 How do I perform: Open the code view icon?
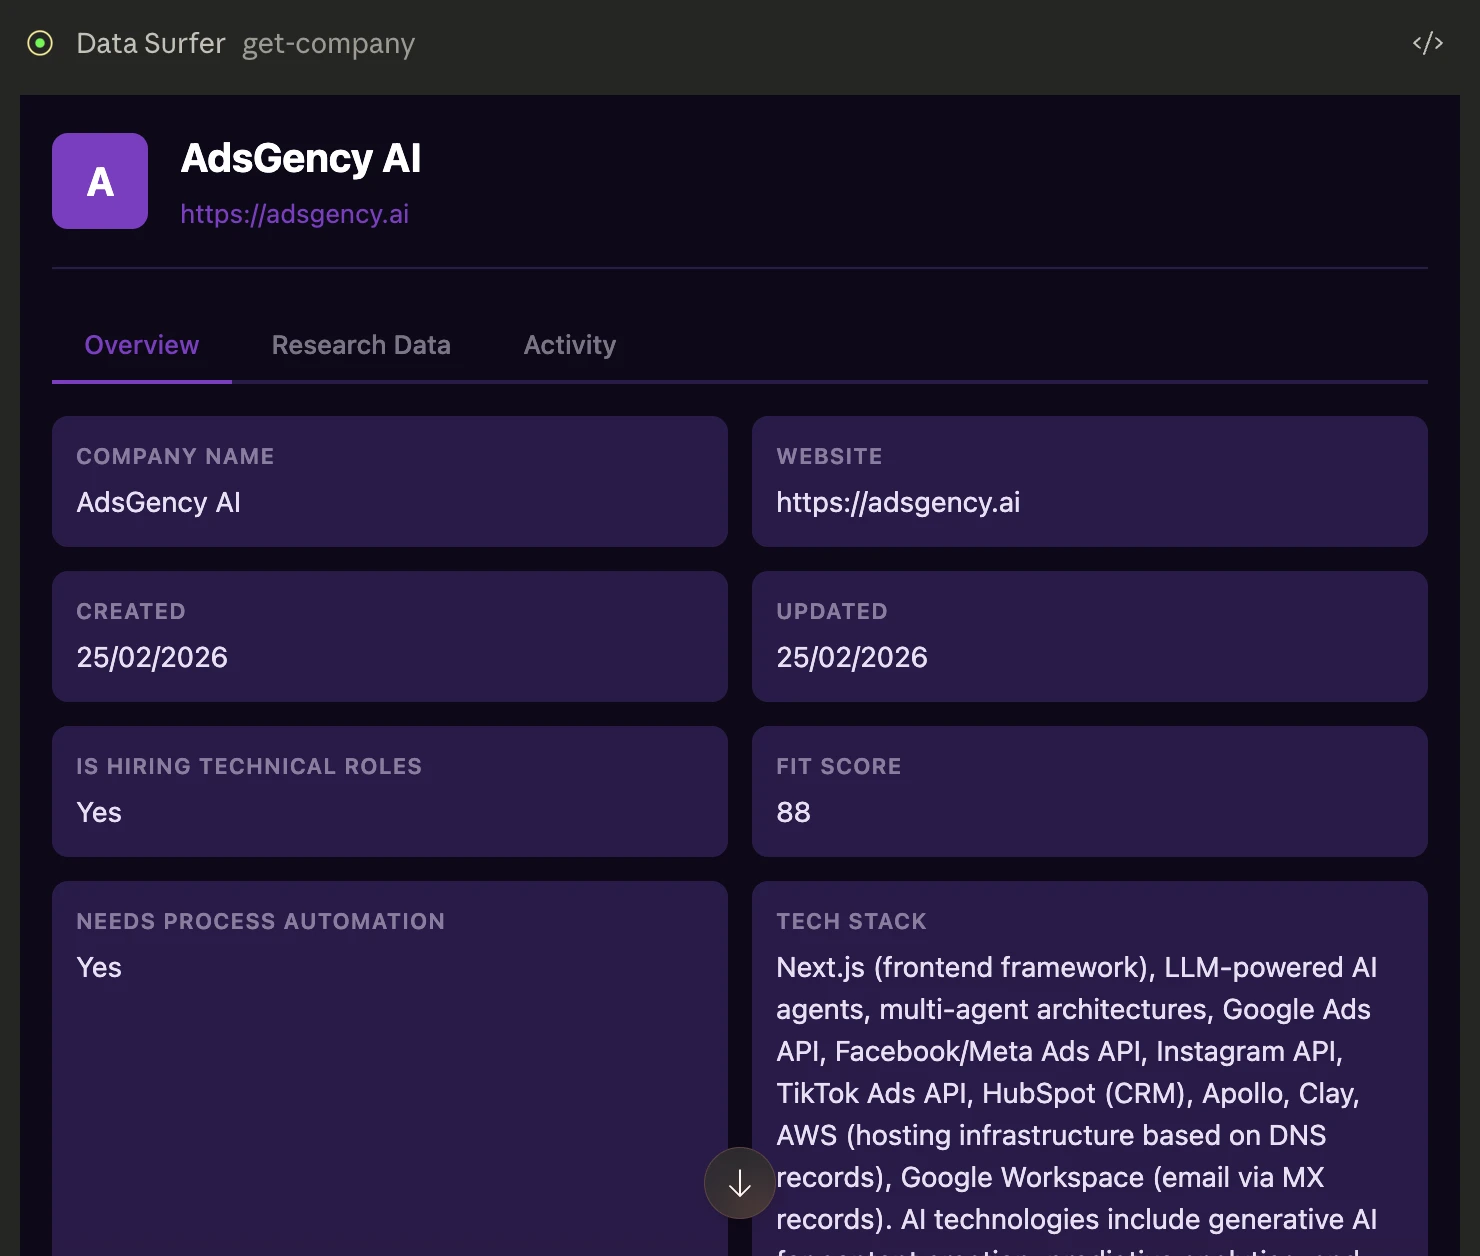1428,43
